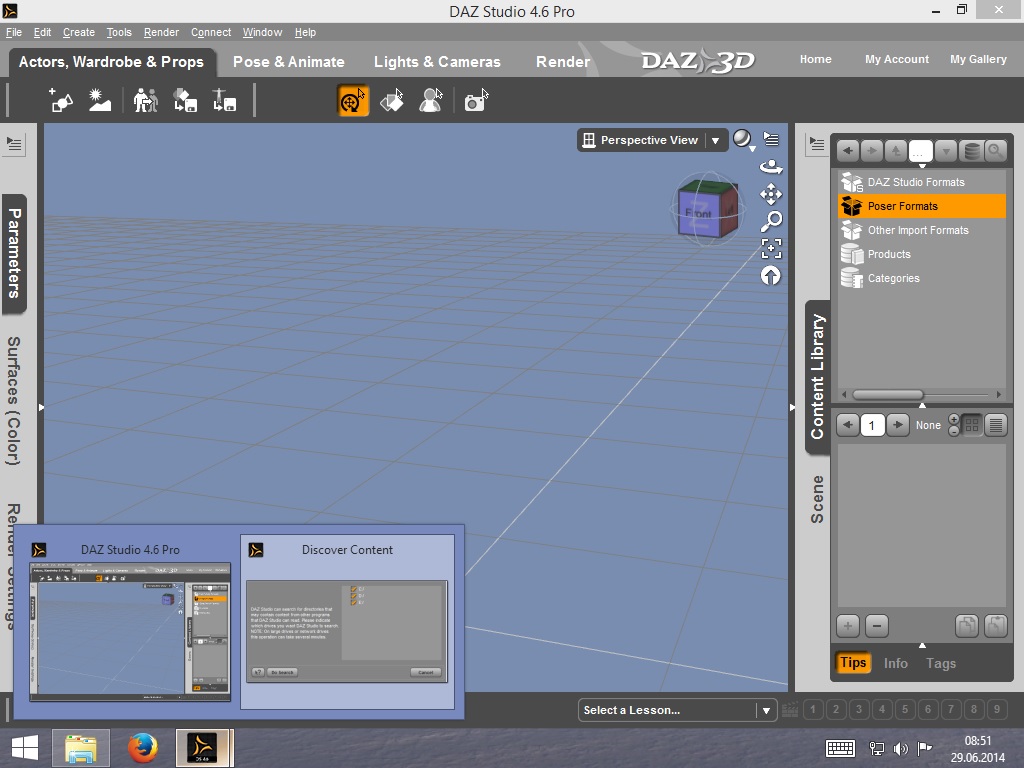This screenshot has height=768, width=1024.
Task: Open the Create menu
Action: (79, 32)
